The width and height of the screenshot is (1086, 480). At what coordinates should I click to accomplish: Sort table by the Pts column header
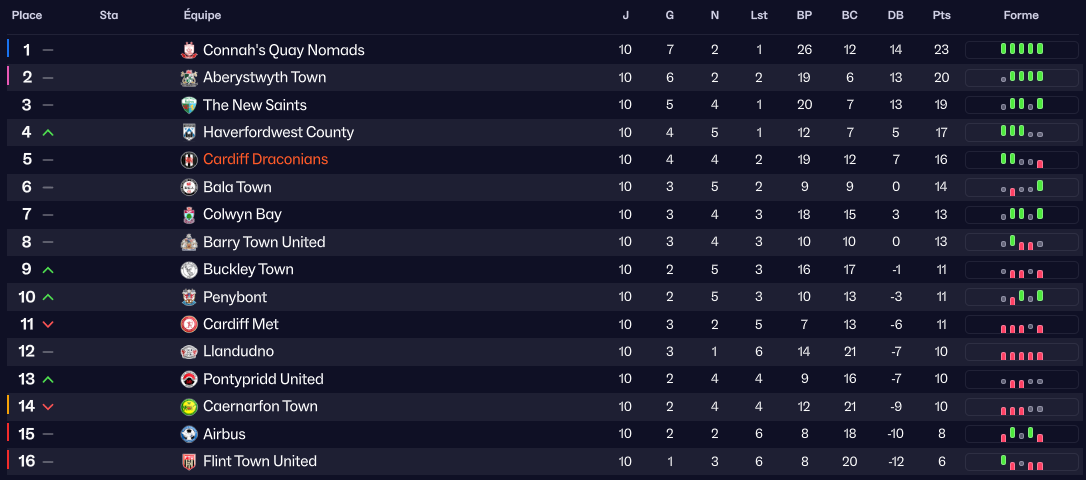(941, 15)
